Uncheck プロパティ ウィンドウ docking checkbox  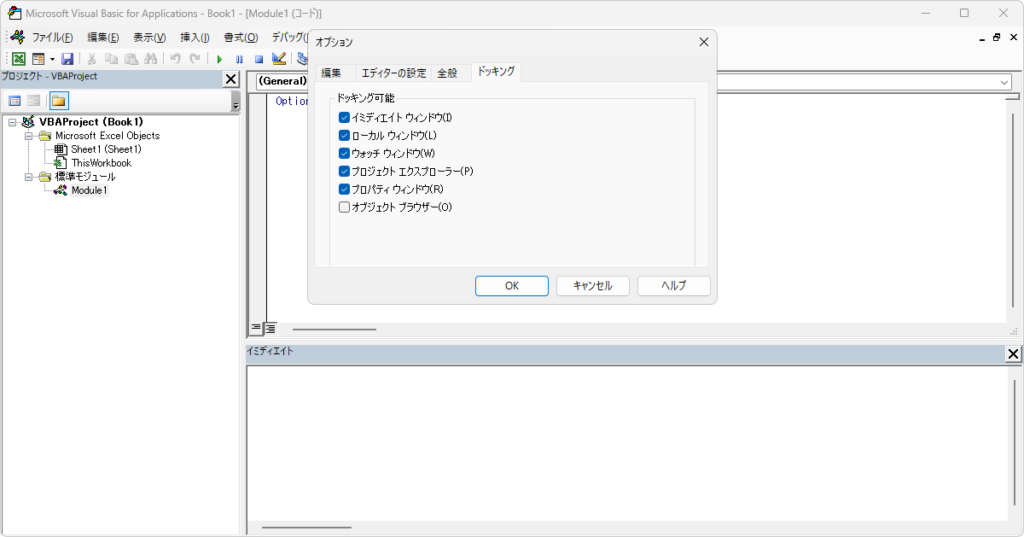[344, 189]
